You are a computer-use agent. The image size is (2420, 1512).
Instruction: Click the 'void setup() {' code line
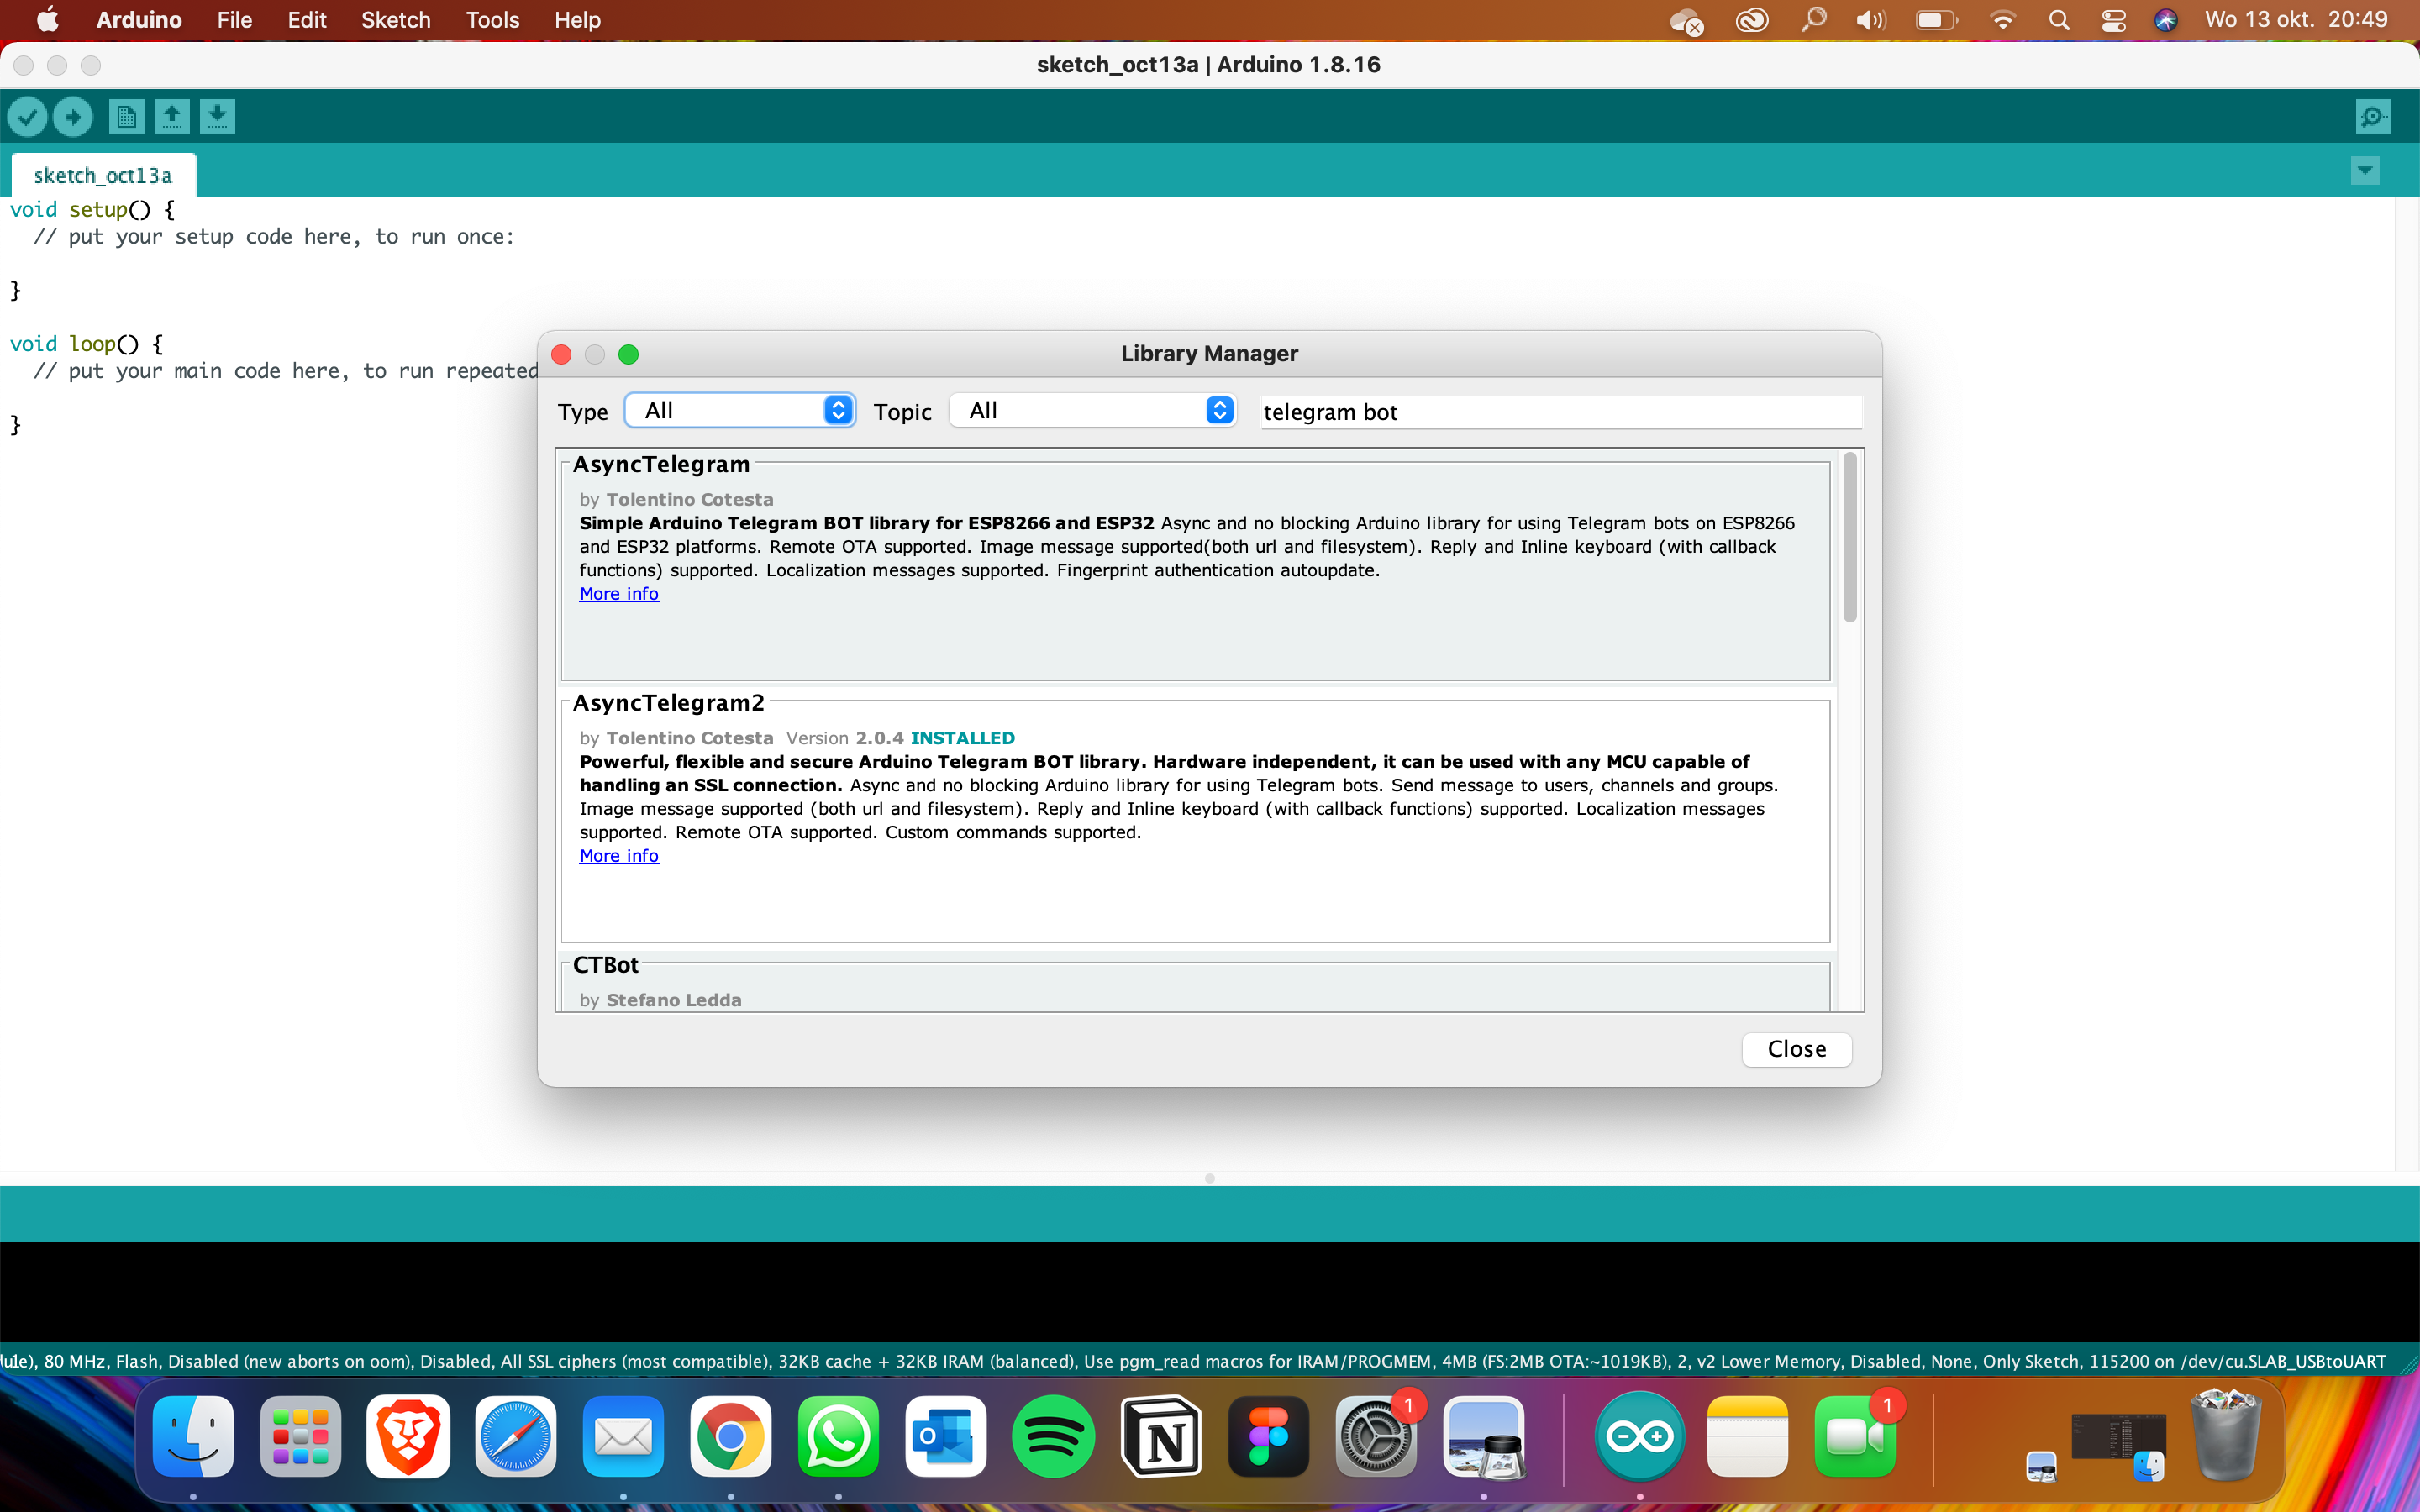(x=92, y=210)
